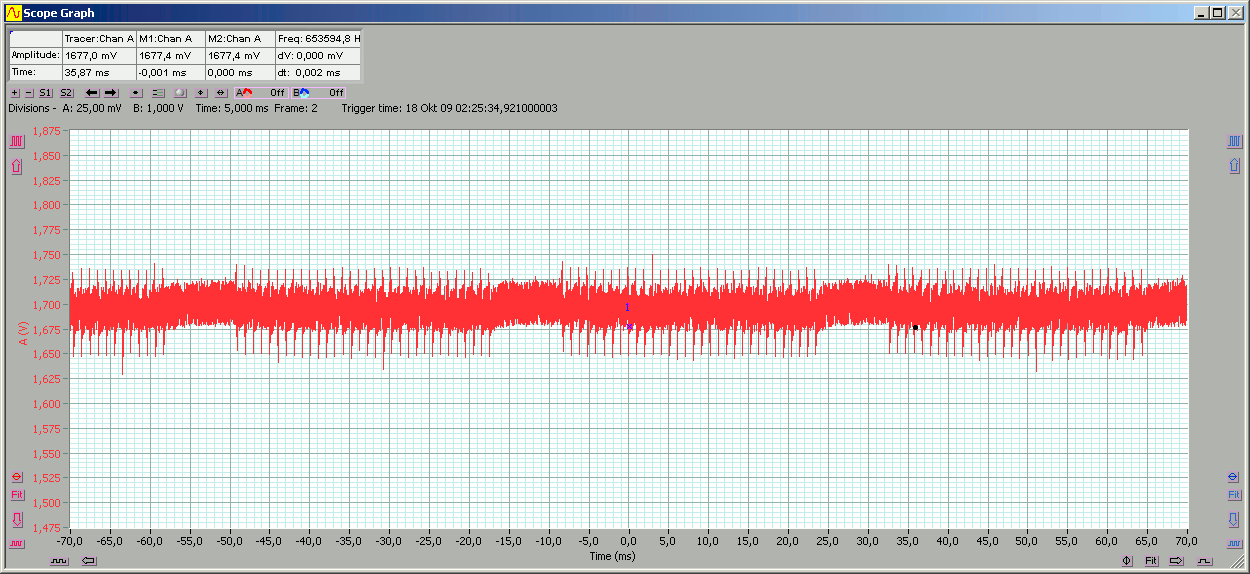The image size is (1250, 574).
Task: Toggle the channel B Off control
Action: point(318,92)
